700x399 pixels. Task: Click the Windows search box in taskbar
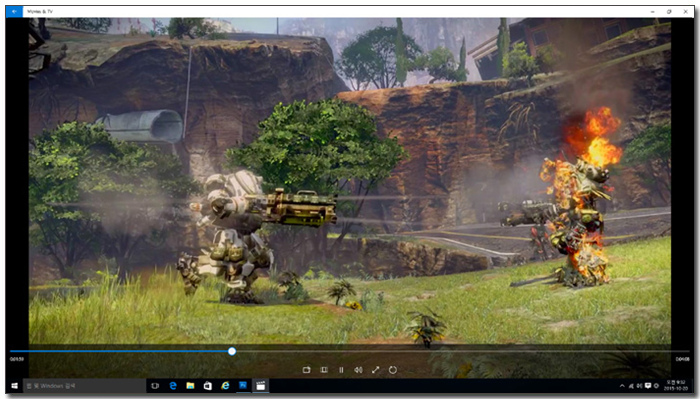(x=84, y=386)
